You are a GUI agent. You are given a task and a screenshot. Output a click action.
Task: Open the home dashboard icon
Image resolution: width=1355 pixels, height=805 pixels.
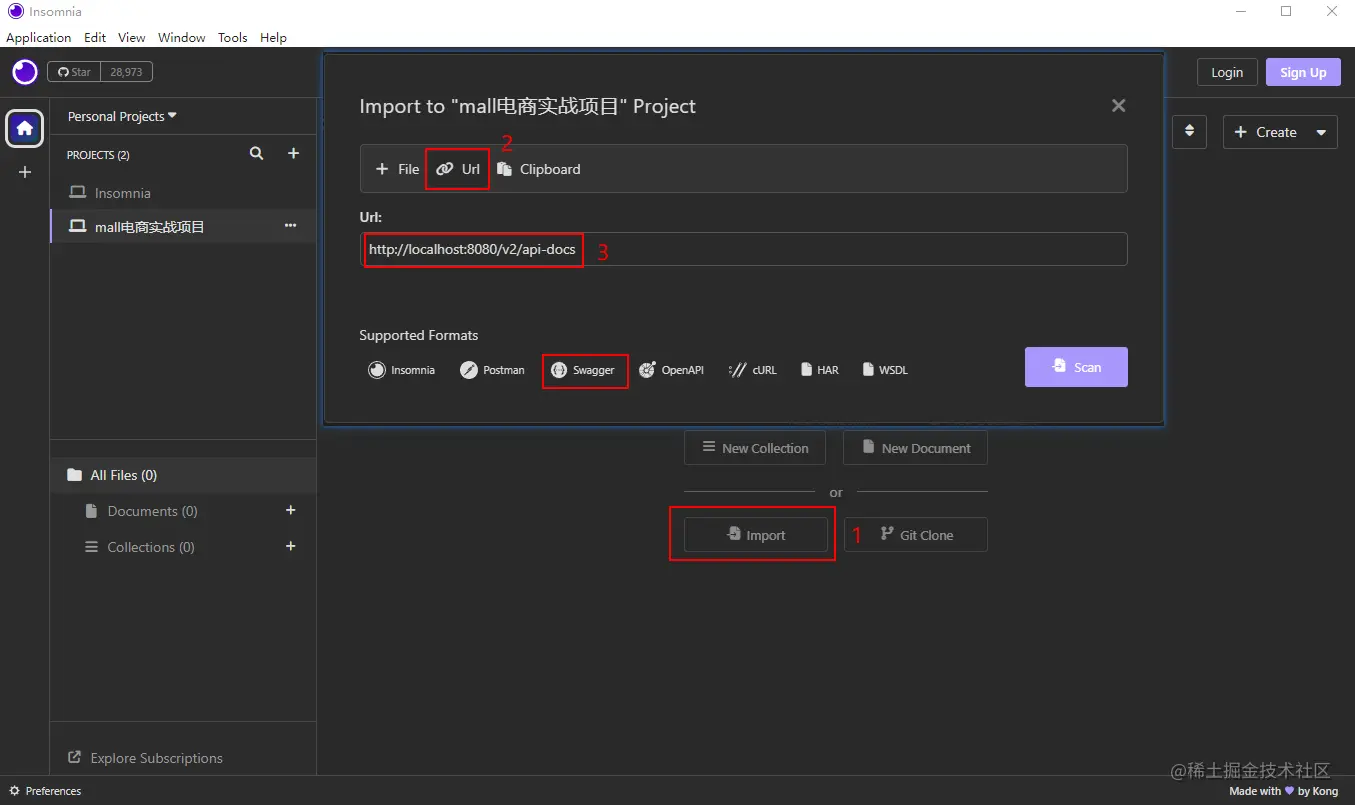(25, 128)
